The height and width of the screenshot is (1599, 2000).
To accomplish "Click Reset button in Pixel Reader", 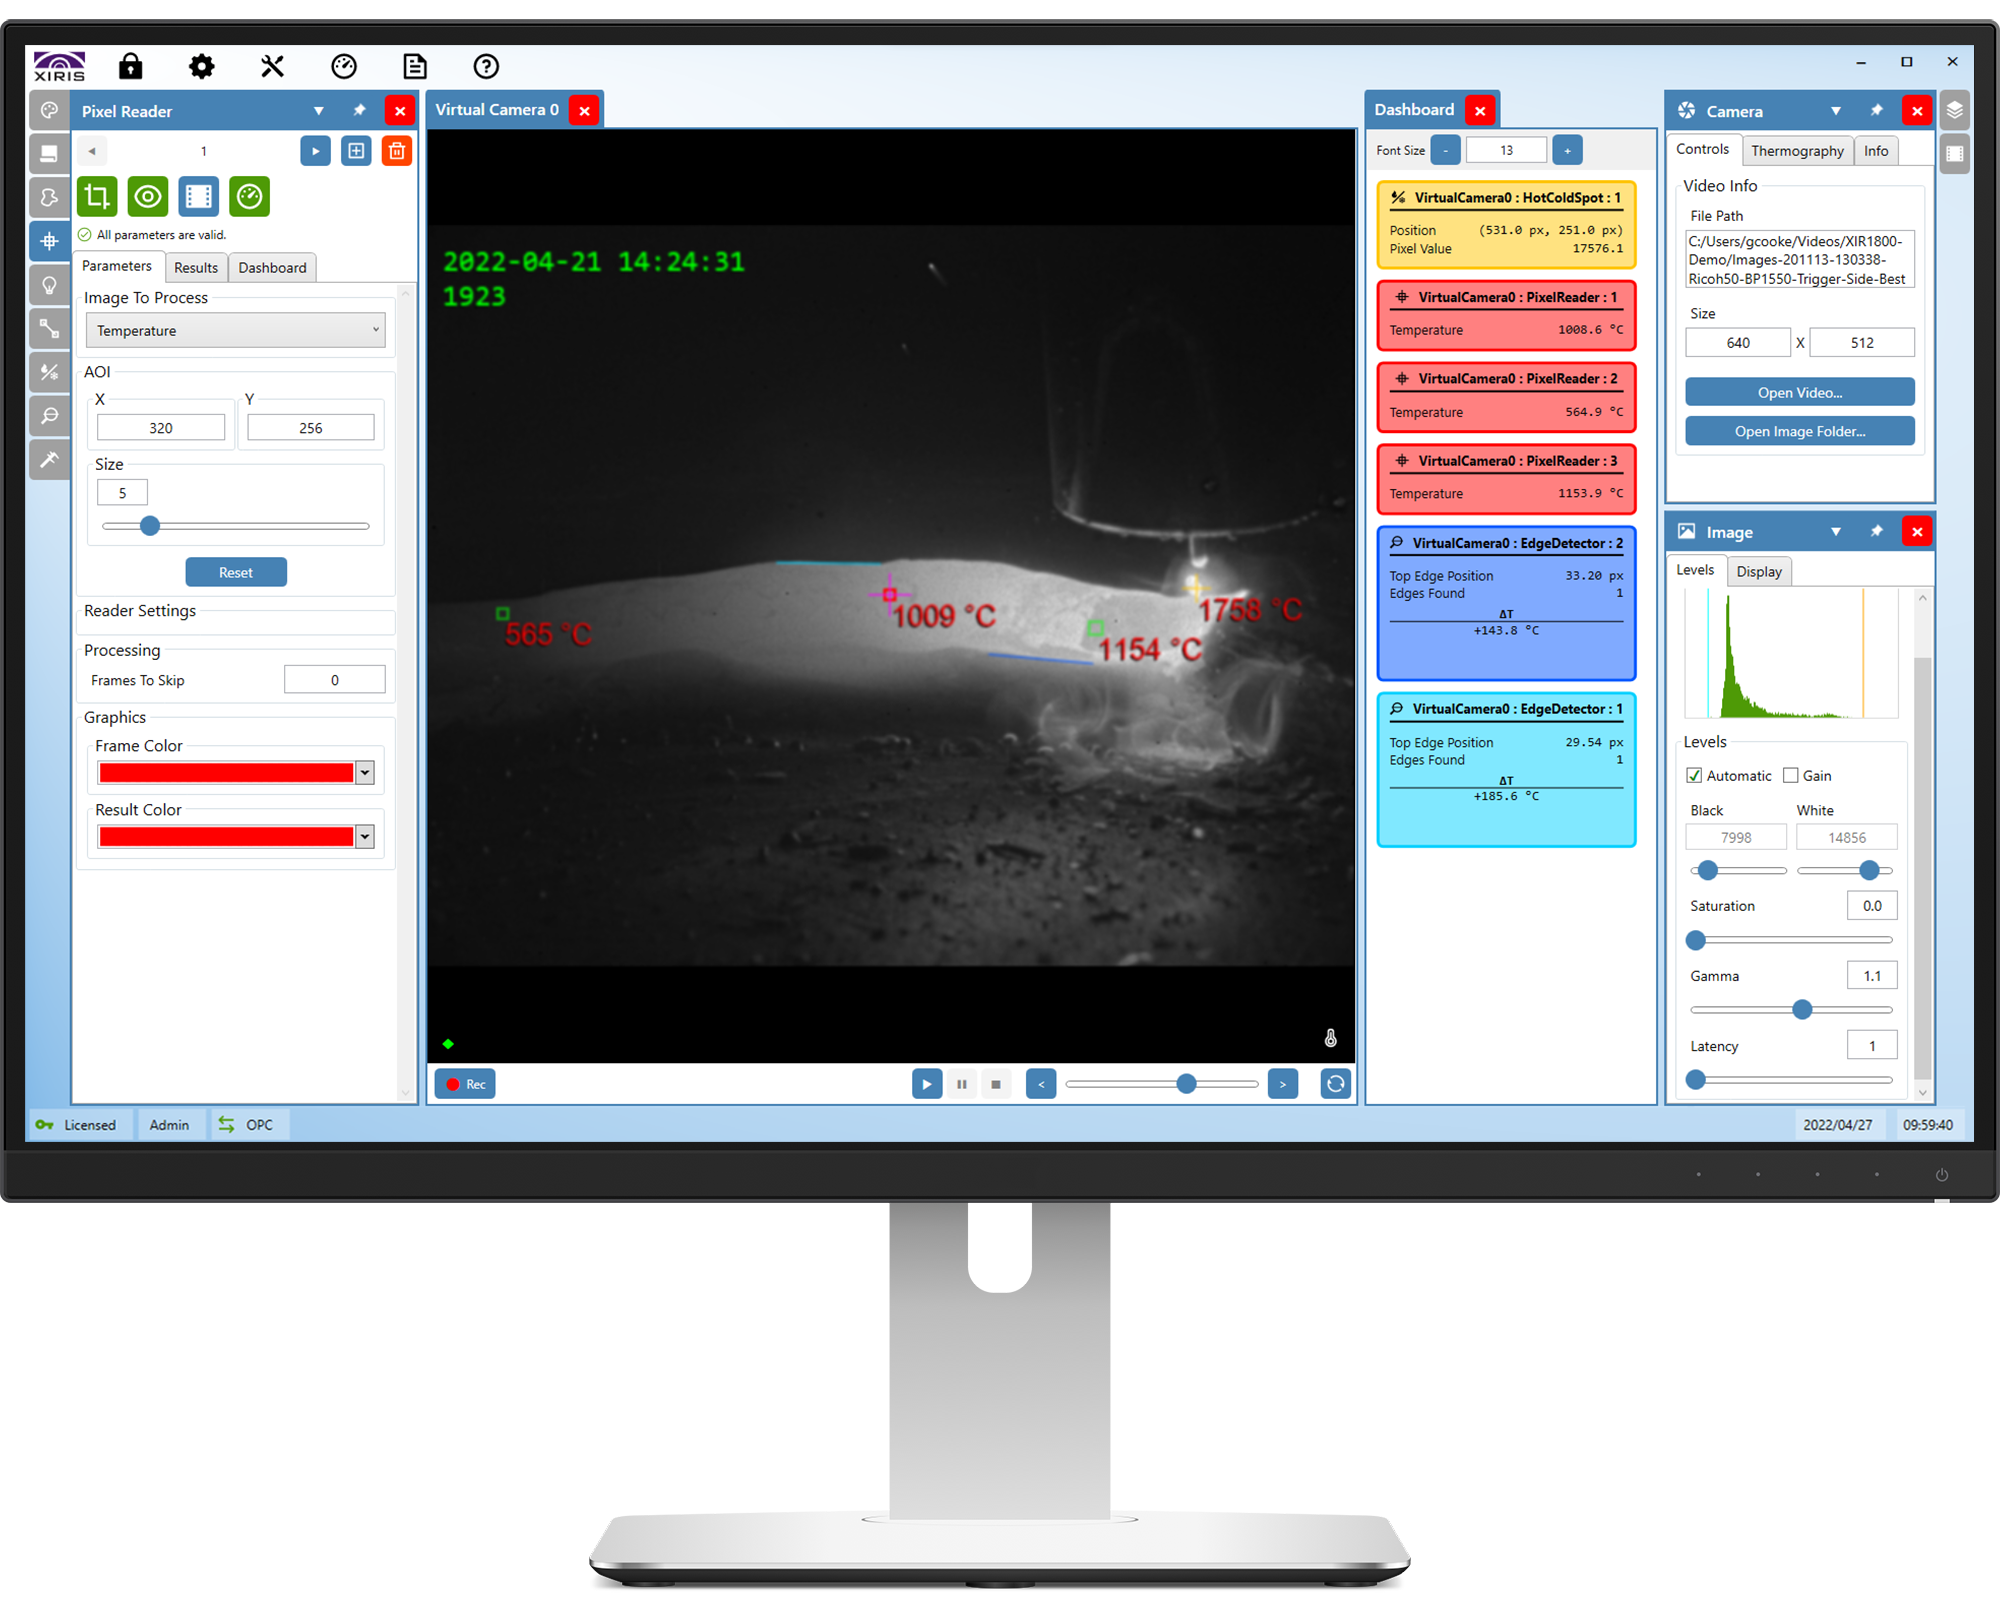I will pyautogui.click(x=235, y=573).
